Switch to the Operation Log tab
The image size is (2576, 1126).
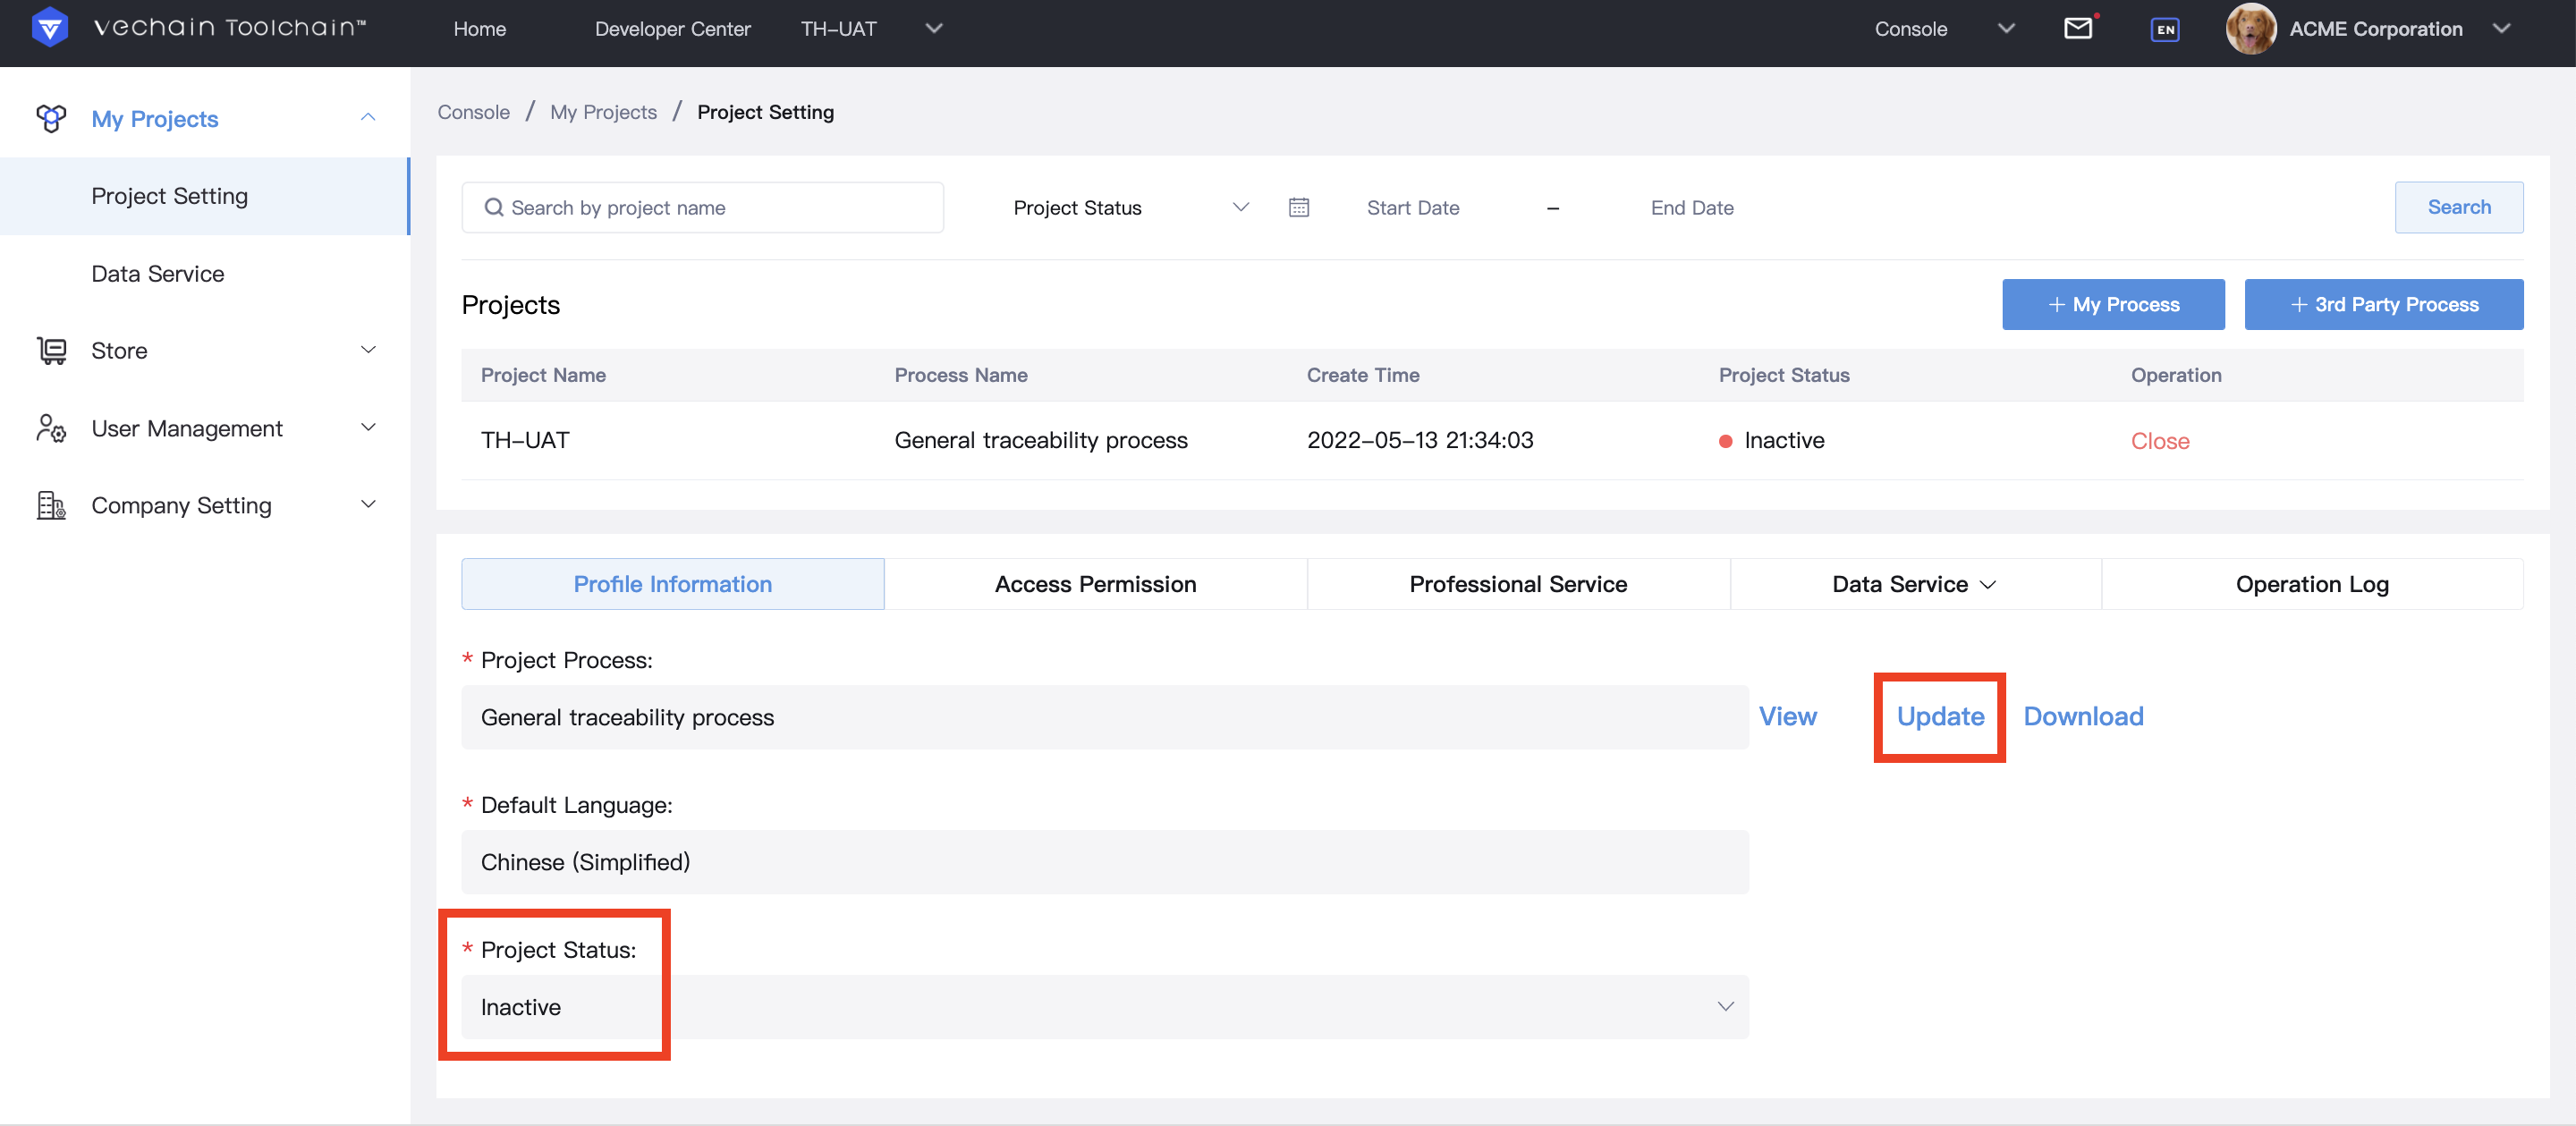(x=2312, y=584)
